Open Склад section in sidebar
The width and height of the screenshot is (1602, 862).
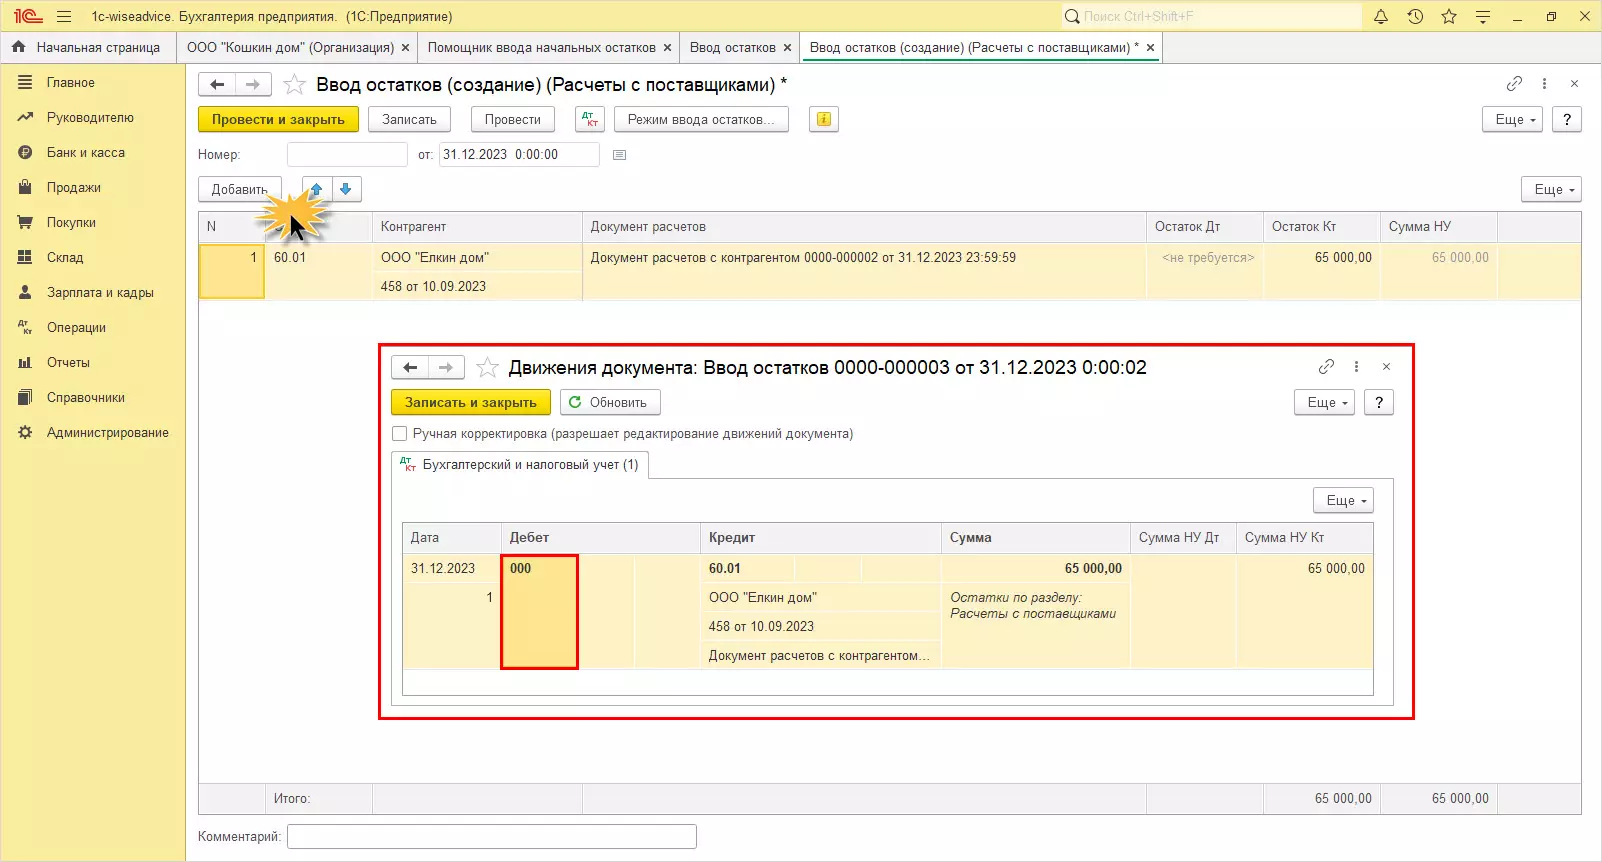[x=64, y=258]
